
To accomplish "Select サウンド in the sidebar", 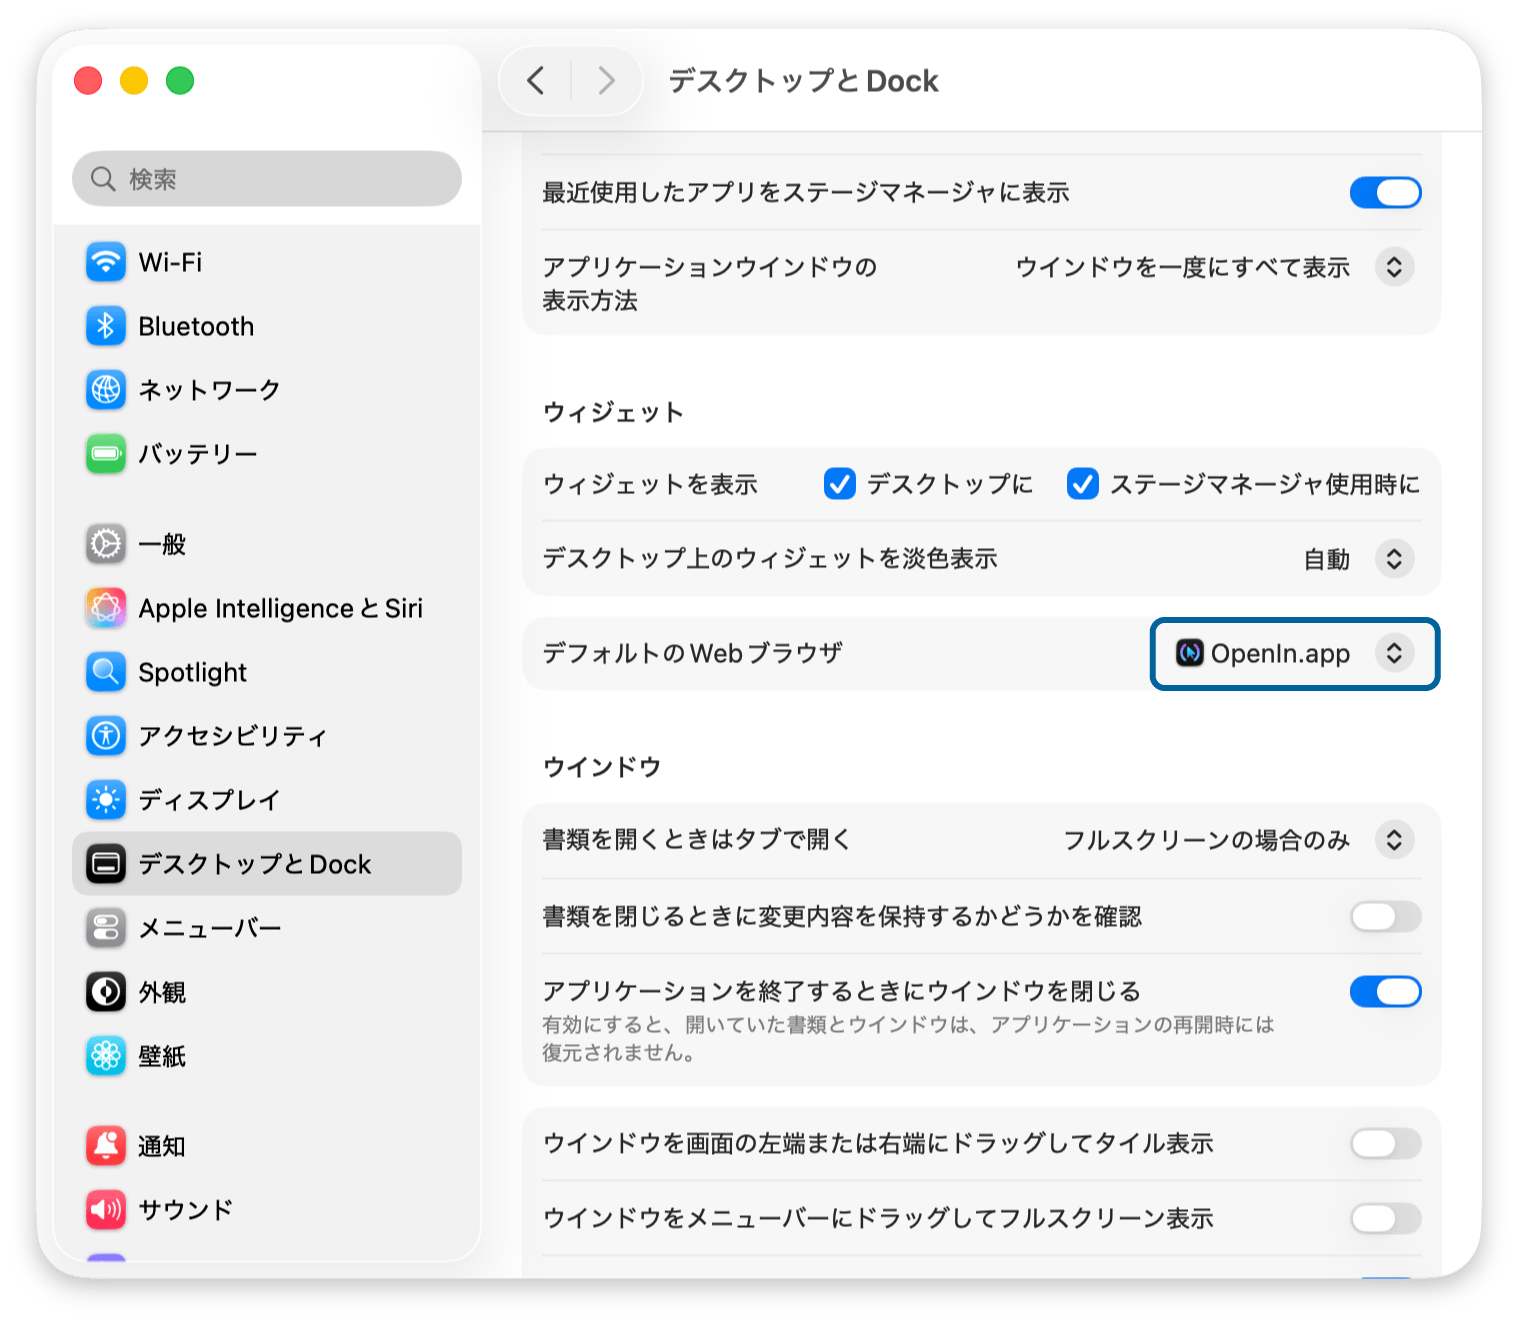I will pos(267,1210).
